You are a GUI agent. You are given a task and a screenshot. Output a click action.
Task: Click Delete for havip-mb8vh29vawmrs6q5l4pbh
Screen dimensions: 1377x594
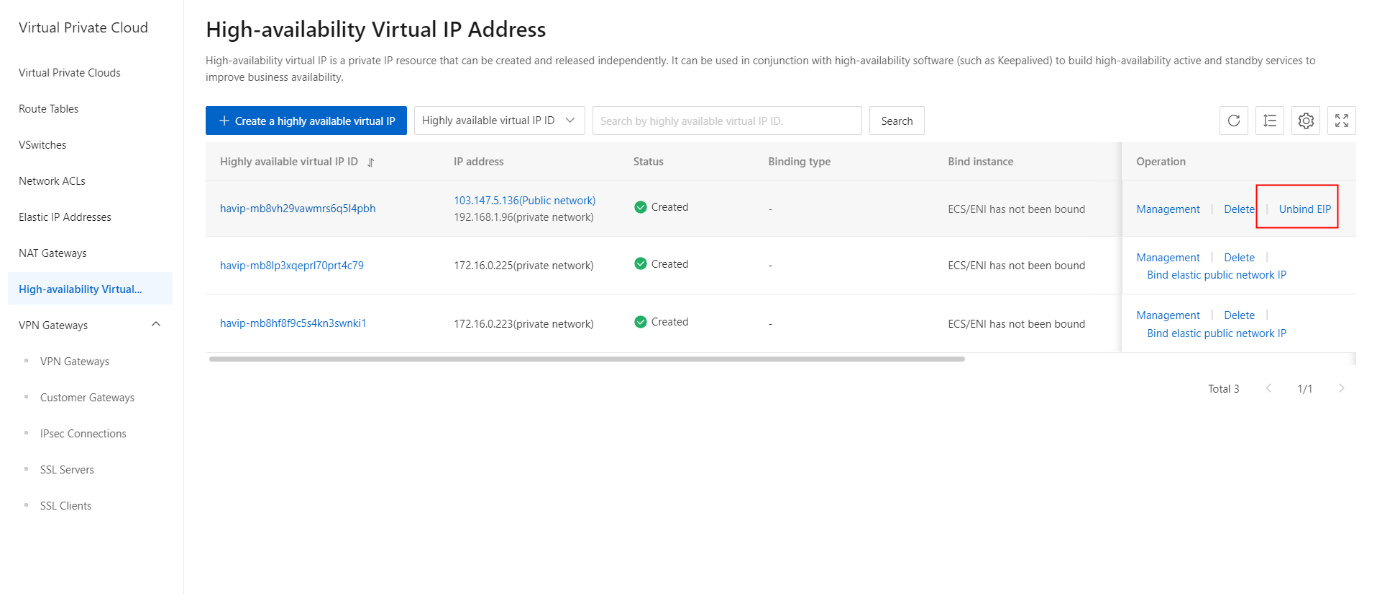pos(1239,209)
